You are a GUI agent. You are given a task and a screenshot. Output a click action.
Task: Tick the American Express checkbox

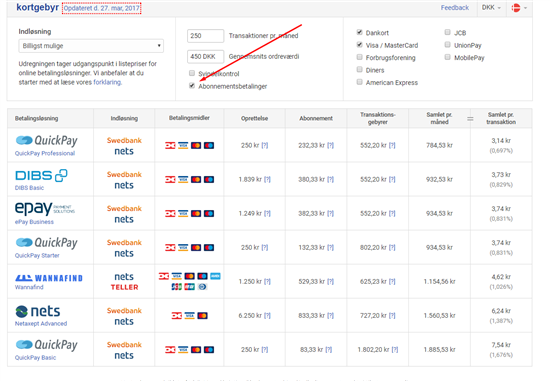(360, 82)
